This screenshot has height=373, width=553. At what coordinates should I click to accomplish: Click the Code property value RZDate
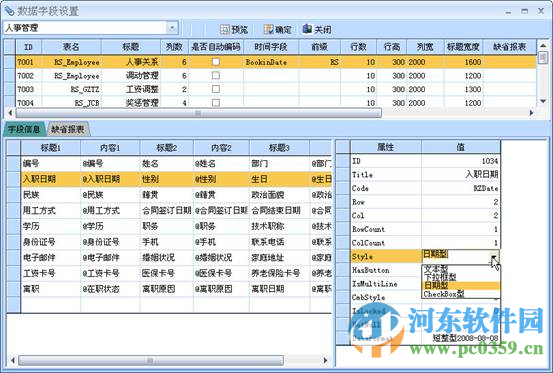pyautogui.click(x=461, y=188)
